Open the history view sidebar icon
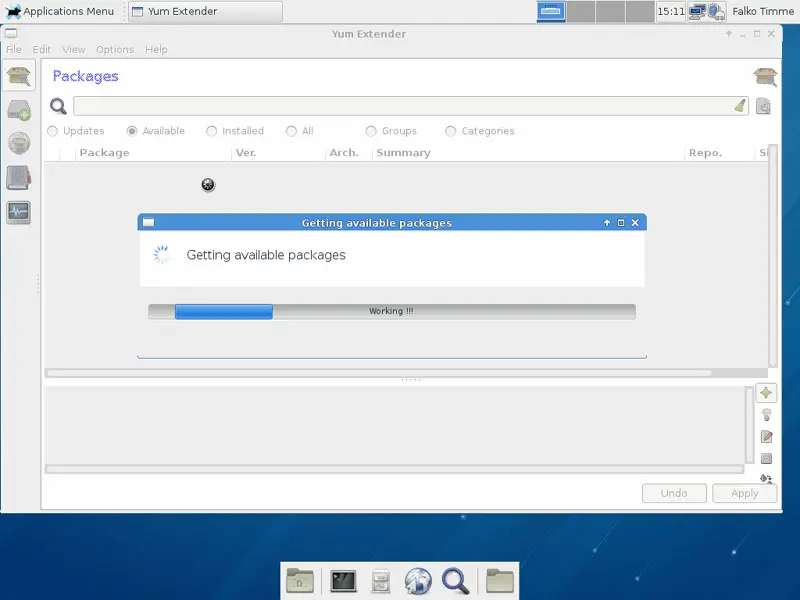Image resolution: width=800 pixels, height=600 pixels. pyautogui.click(x=19, y=178)
